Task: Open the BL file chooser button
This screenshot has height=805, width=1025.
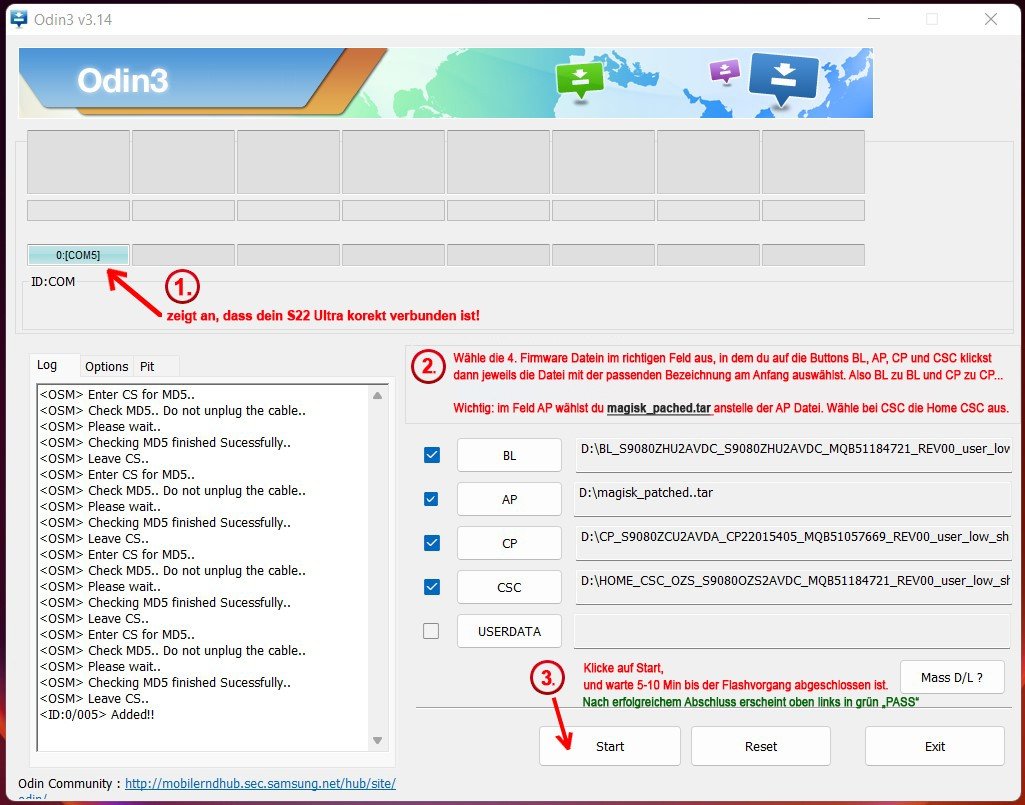Action: (509, 455)
